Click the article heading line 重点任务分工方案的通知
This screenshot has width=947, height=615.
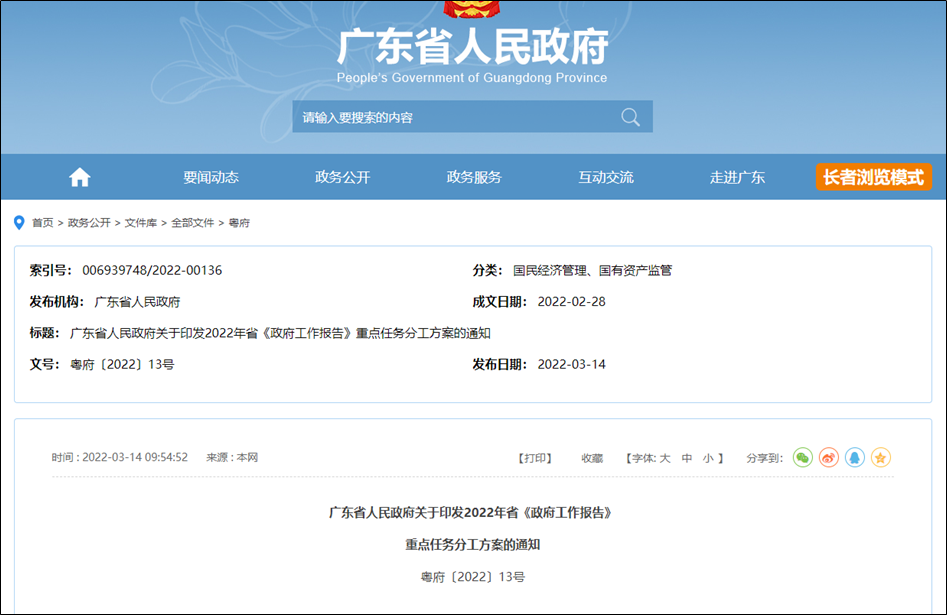tap(472, 544)
